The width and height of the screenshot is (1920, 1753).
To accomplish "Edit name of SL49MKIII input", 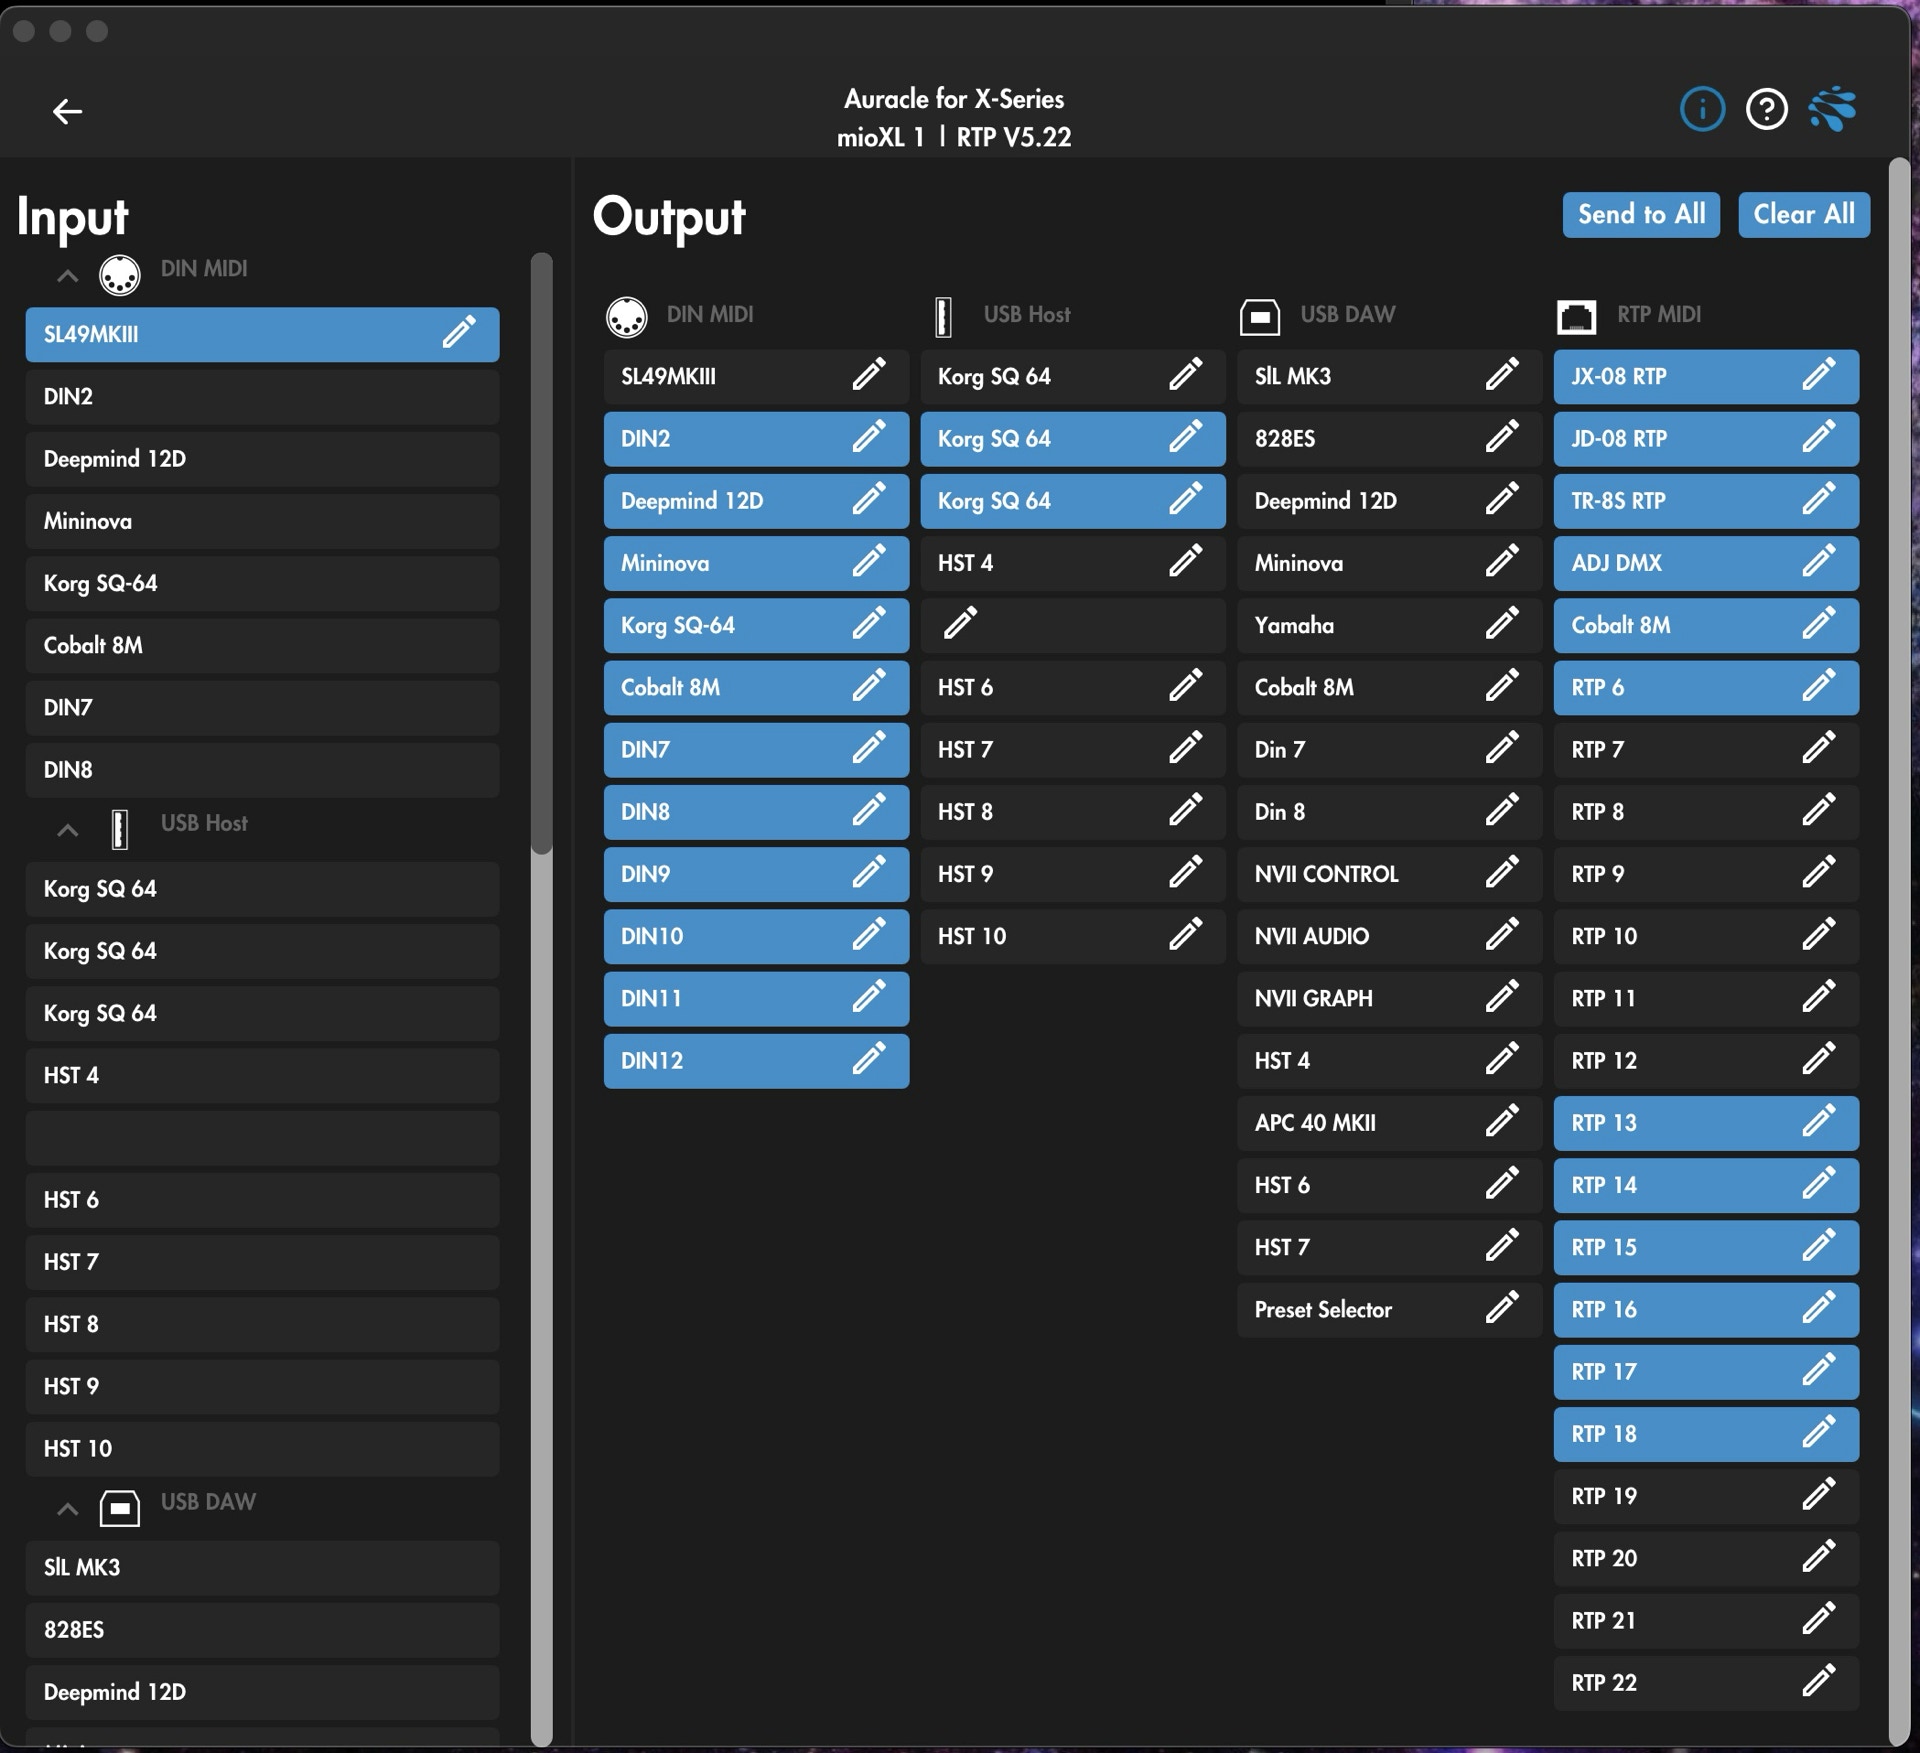I will [x=459, y=332].
